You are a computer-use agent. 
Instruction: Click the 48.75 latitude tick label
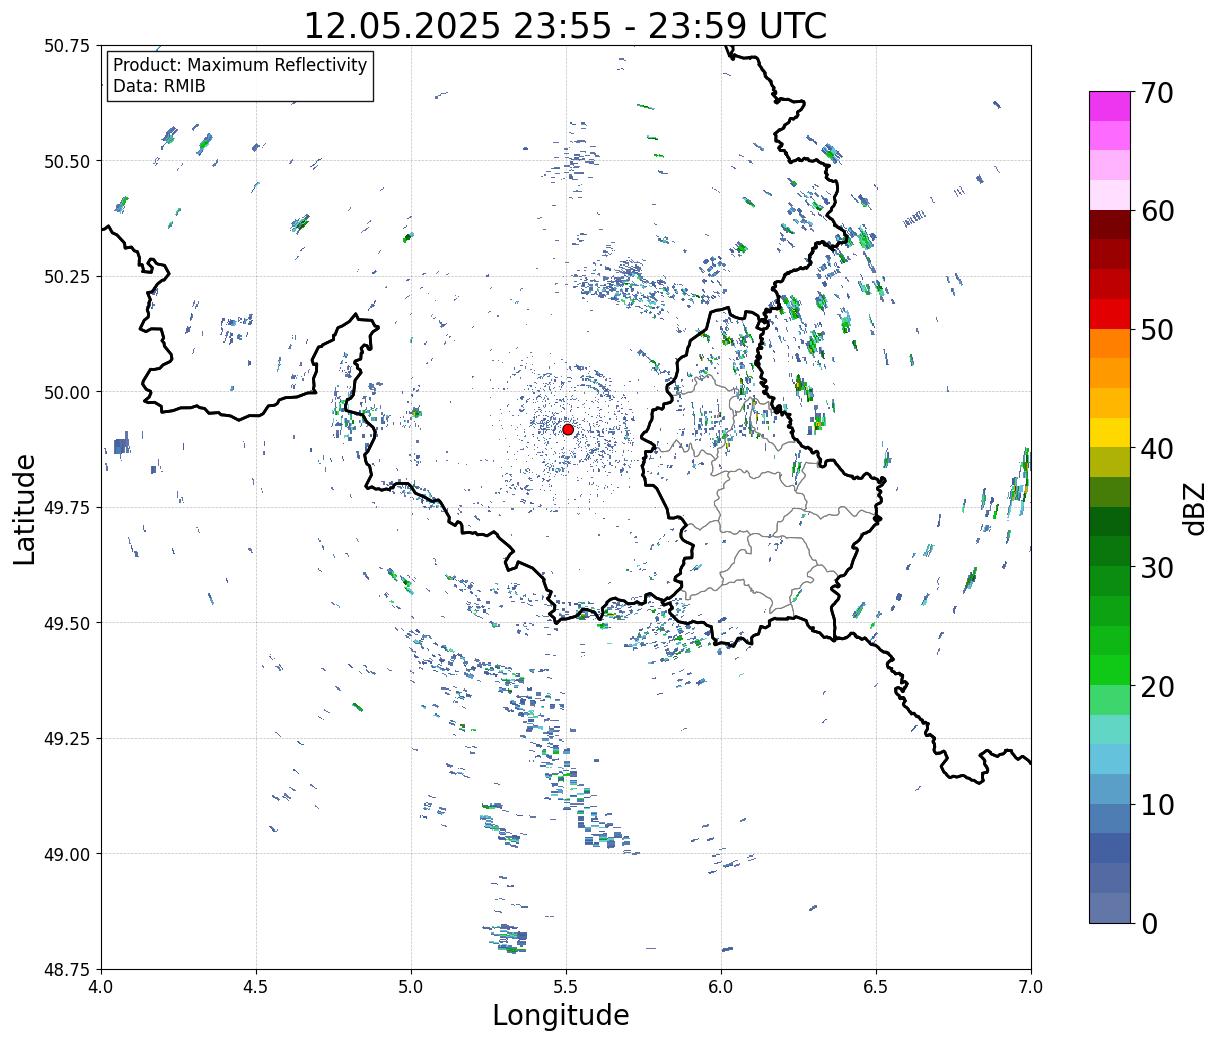click(x=67, y=970)
